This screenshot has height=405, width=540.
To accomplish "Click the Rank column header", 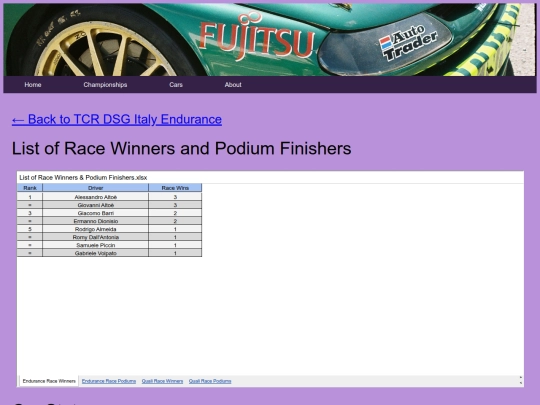I will click(30, 188).
